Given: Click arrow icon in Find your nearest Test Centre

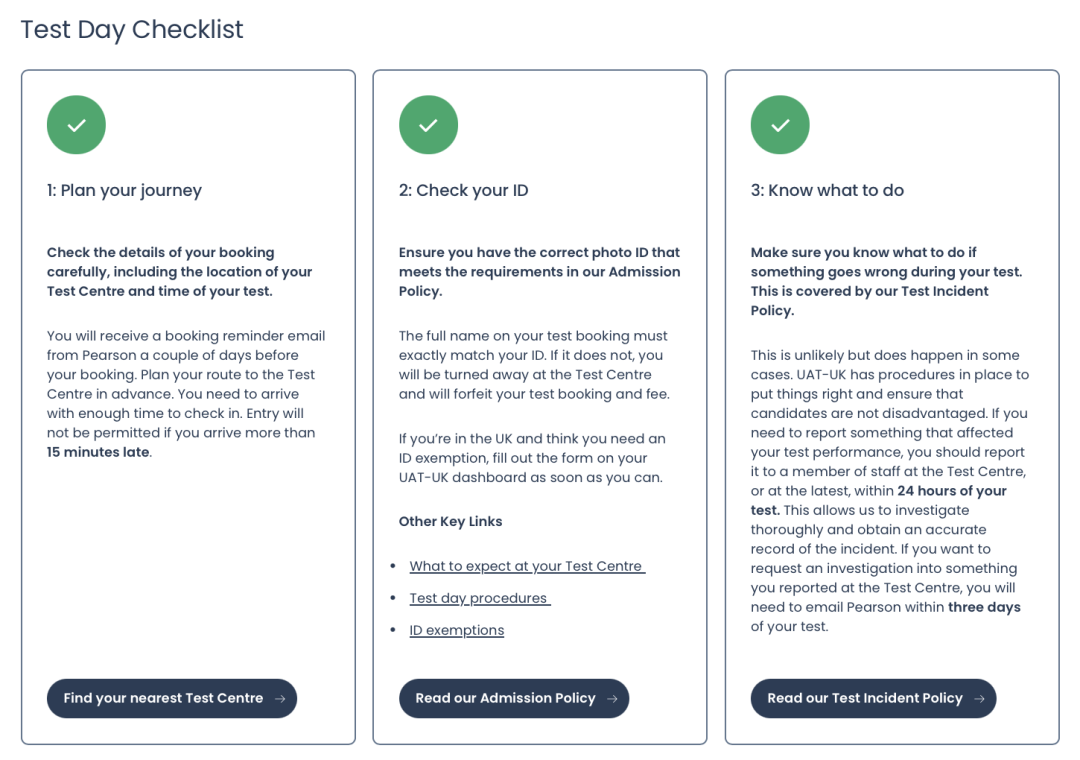Looking at the screenshot, I should [x=280, y=699].
